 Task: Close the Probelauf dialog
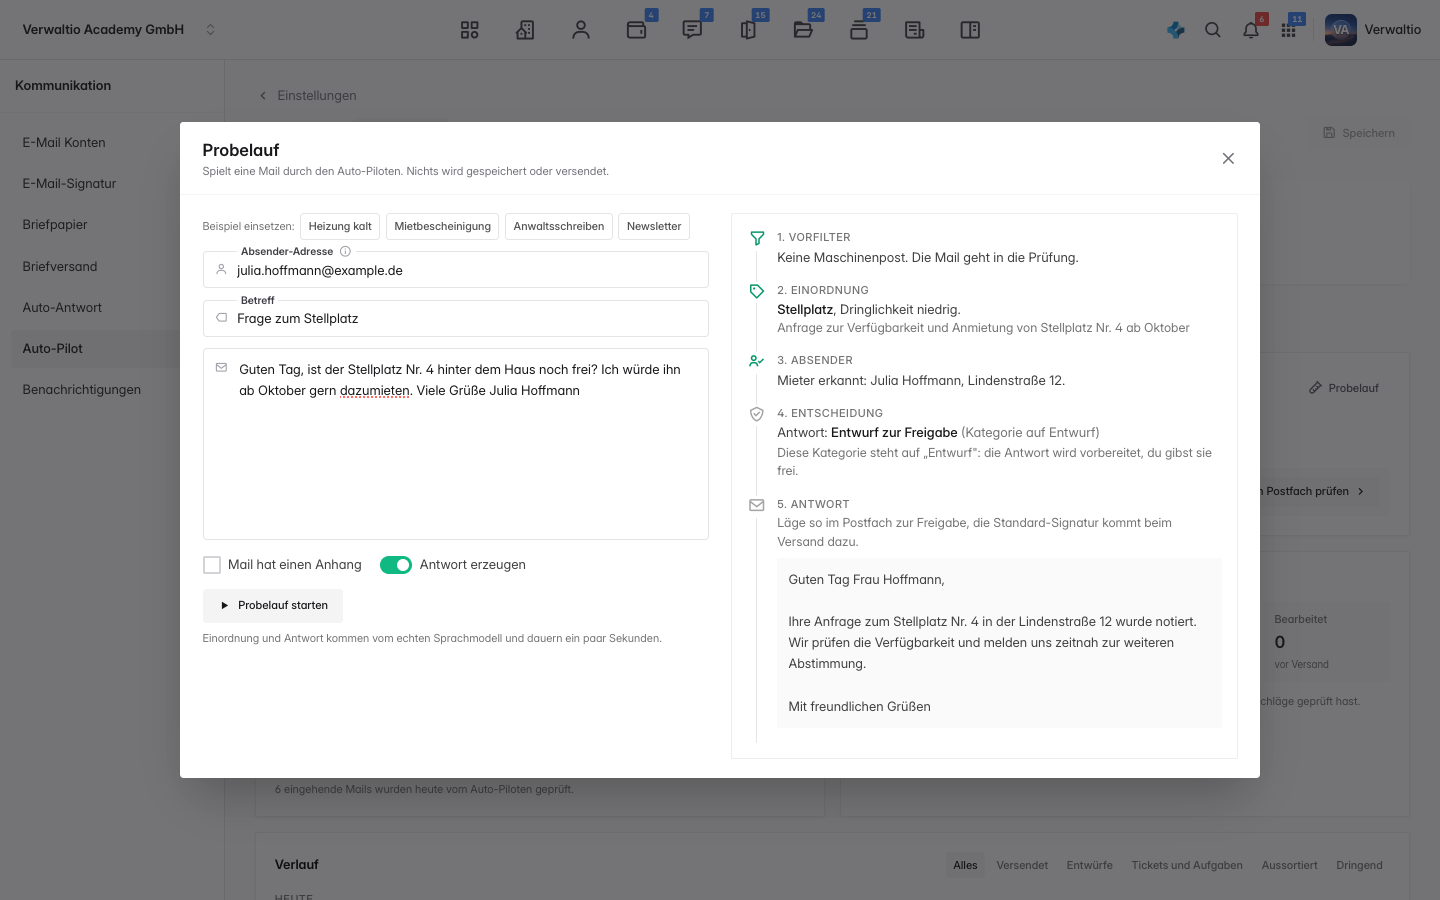(x=1228, y=159)
